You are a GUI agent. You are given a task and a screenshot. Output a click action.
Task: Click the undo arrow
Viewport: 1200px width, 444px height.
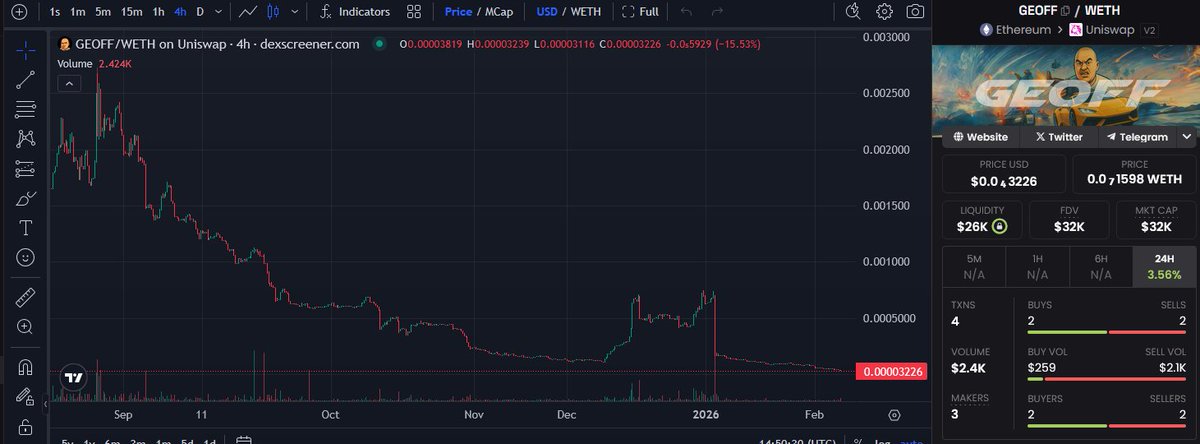pos(685,12)
